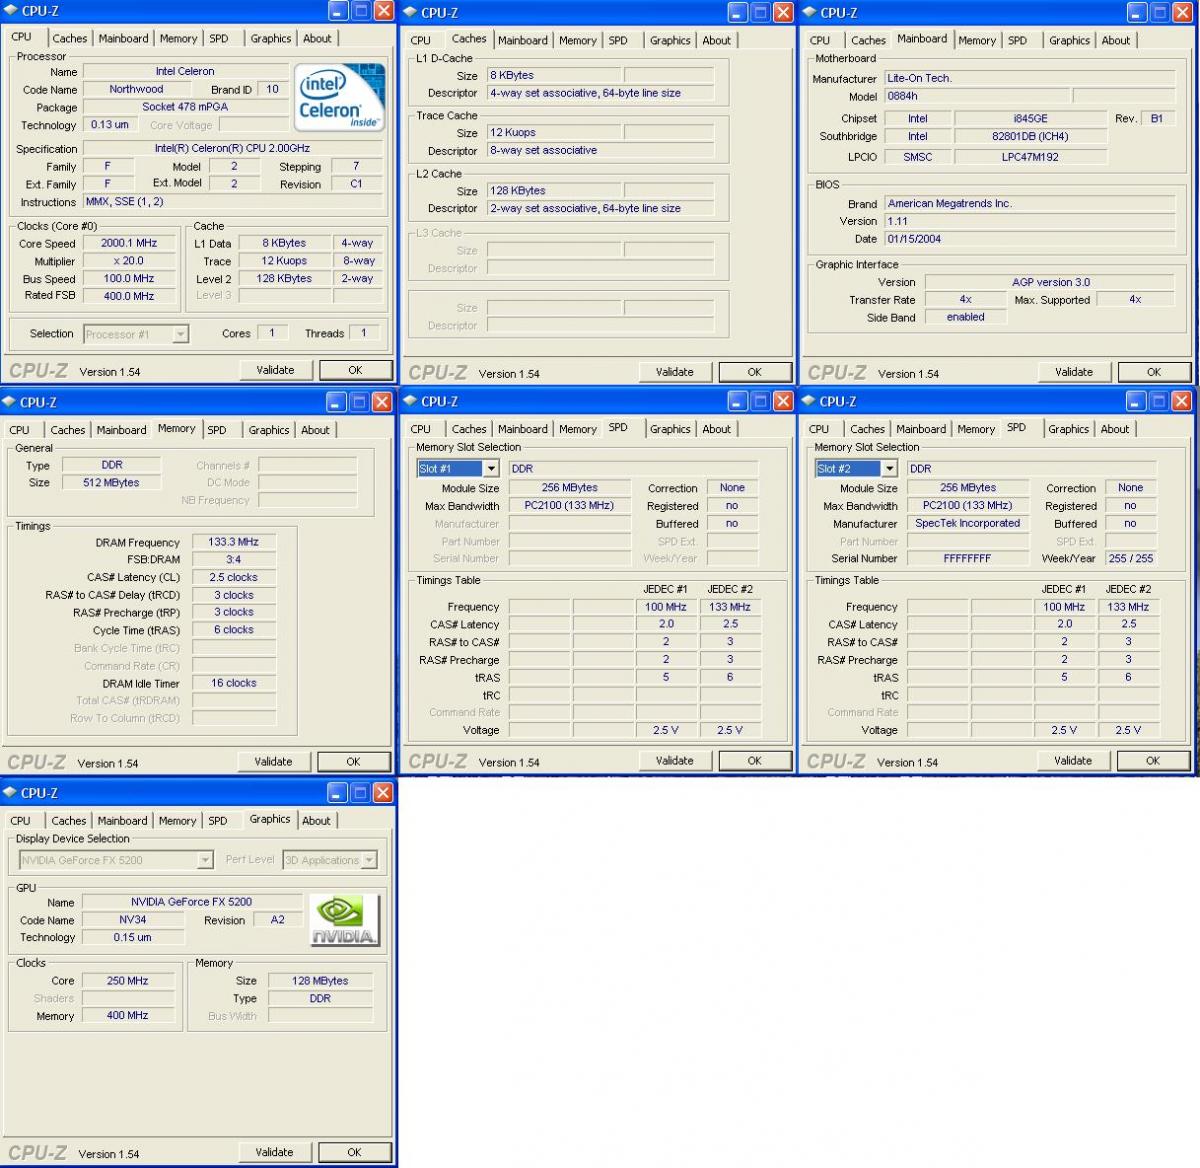1200x1168 pixels.
Task: Click OK in the Slot #1 window
Action: (x=755, y=761)
